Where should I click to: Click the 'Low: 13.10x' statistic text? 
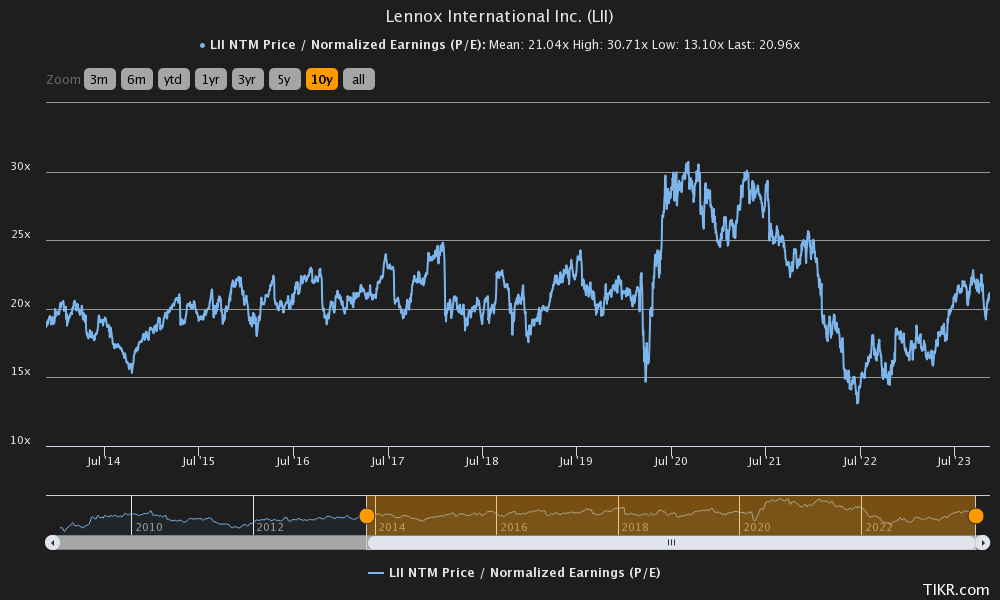point(688,45)
